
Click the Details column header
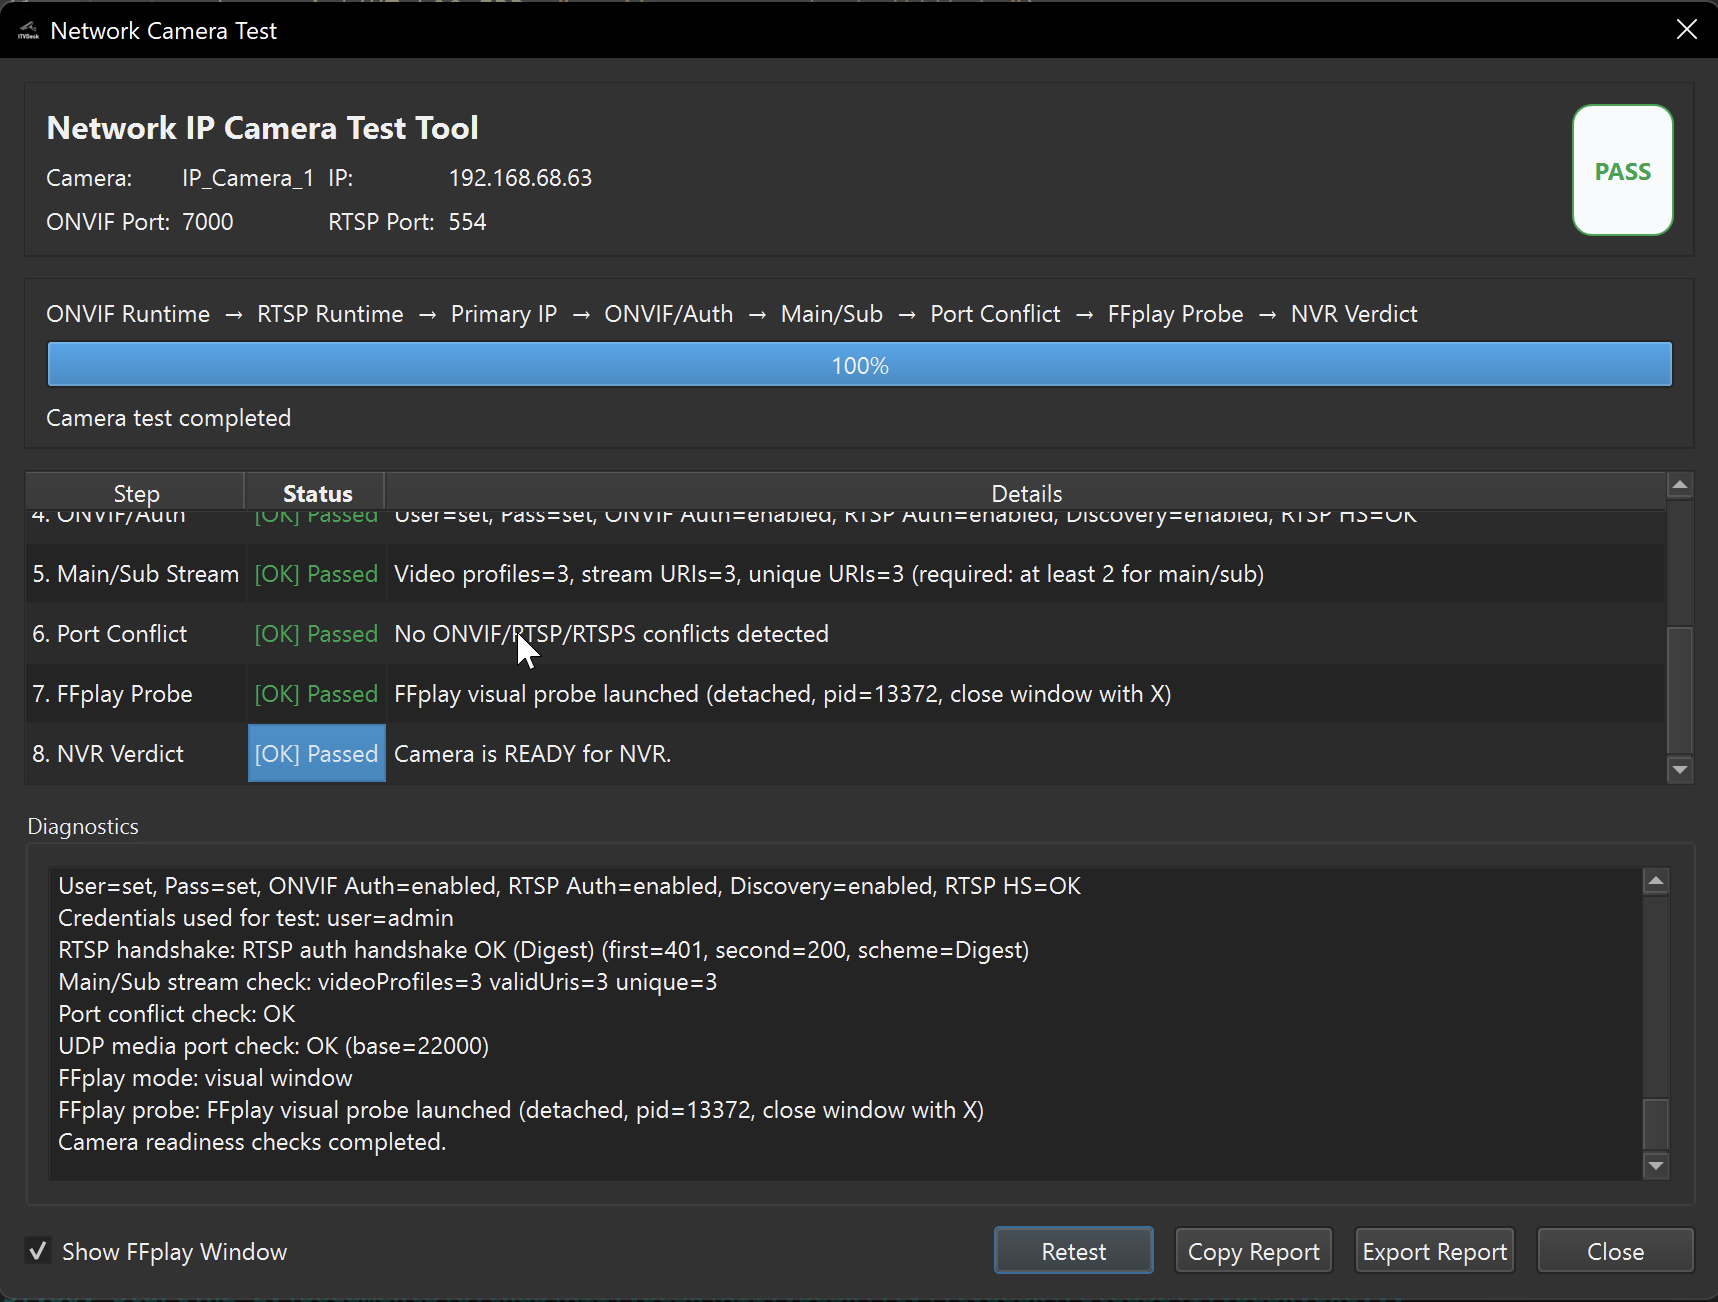[1026, 493]
